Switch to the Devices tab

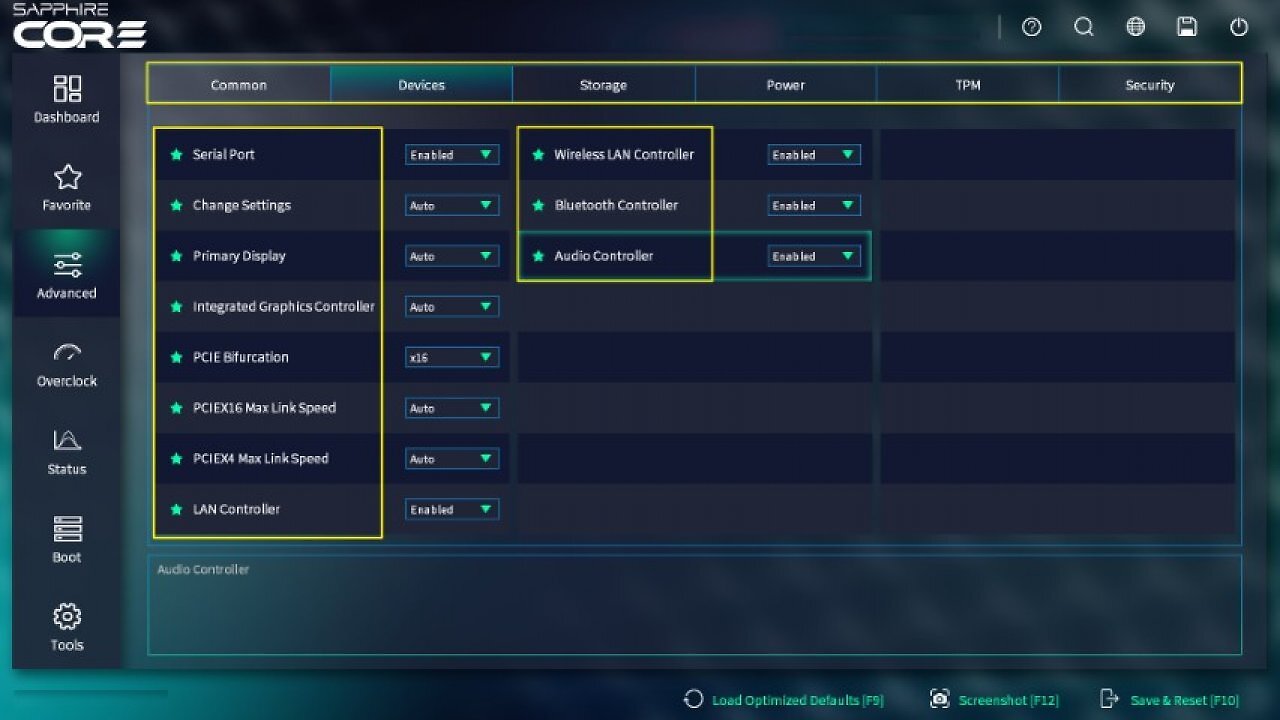[x=421, y=84]
